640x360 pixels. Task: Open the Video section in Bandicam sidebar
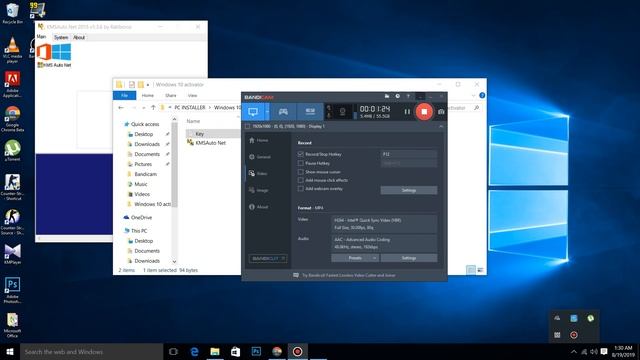(258, 173)
